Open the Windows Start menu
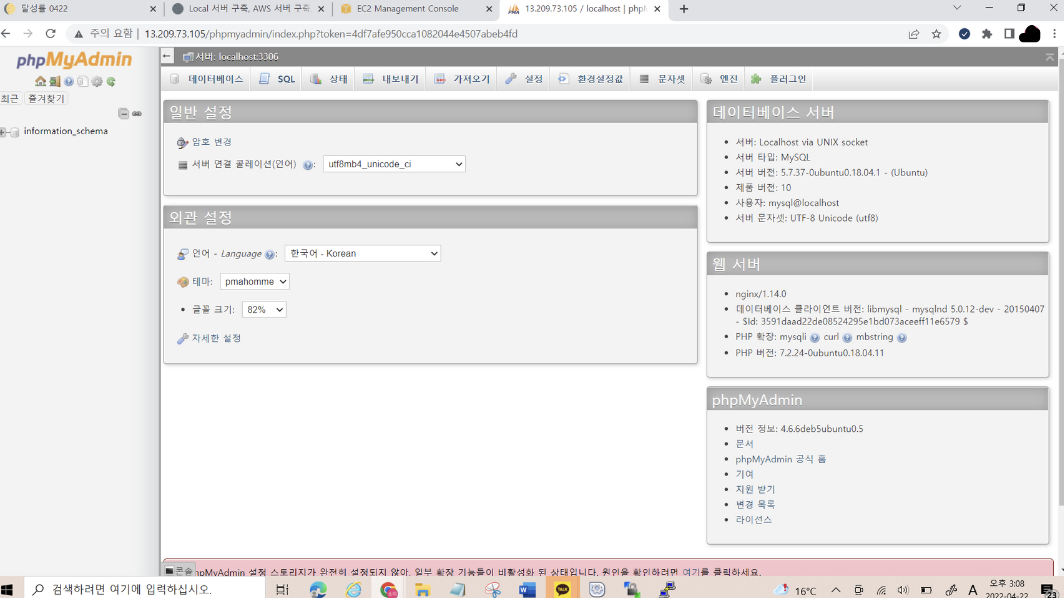The height and width of the screenshot is (598, 1064). tap(8, 589)
